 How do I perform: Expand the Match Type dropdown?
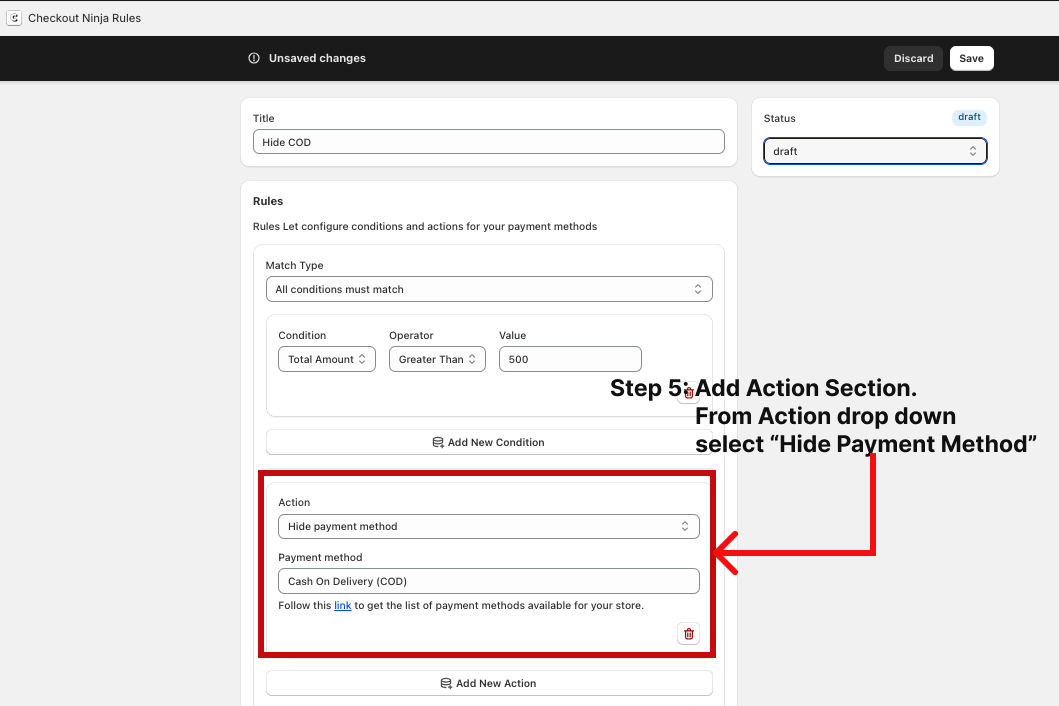[x=488, y=289]
